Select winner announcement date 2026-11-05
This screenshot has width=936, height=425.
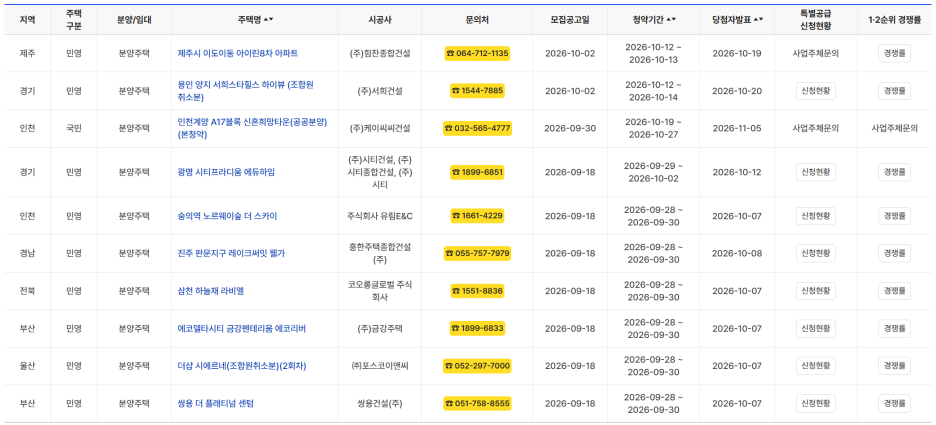coord(737,128)
